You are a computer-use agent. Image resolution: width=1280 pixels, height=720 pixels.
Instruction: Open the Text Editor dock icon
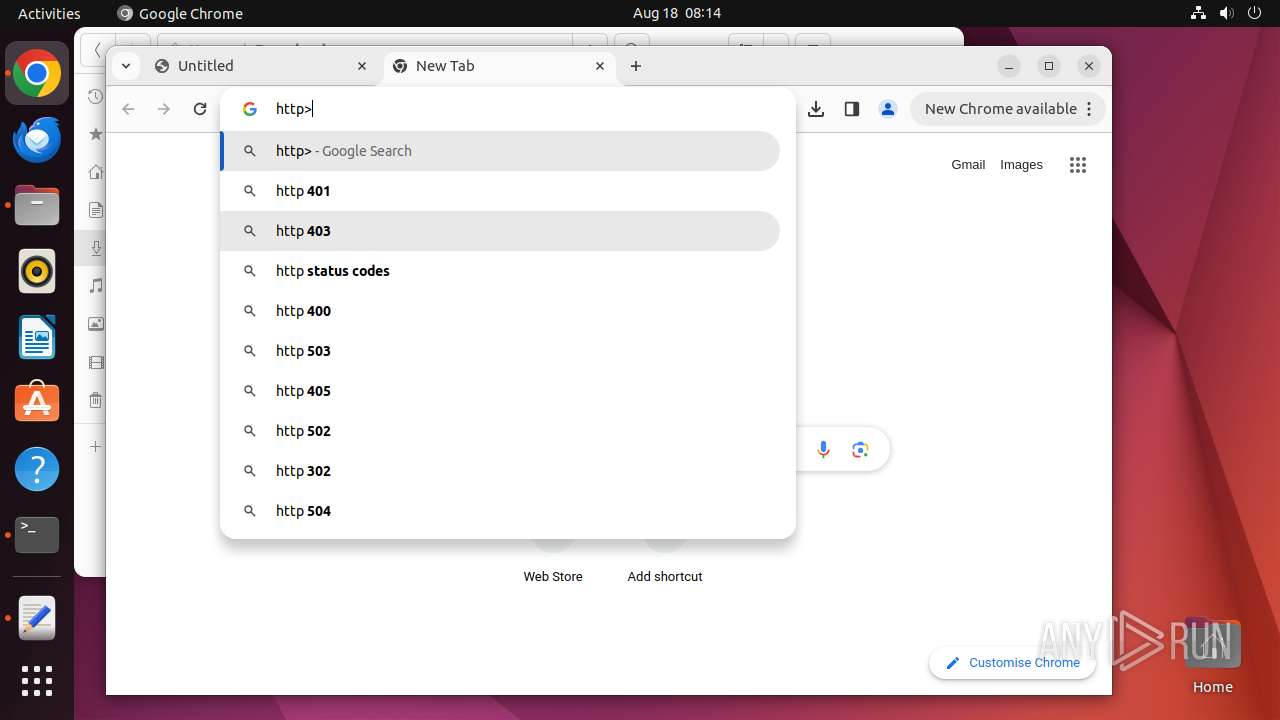pyautogui.click(x=37, y=619)
